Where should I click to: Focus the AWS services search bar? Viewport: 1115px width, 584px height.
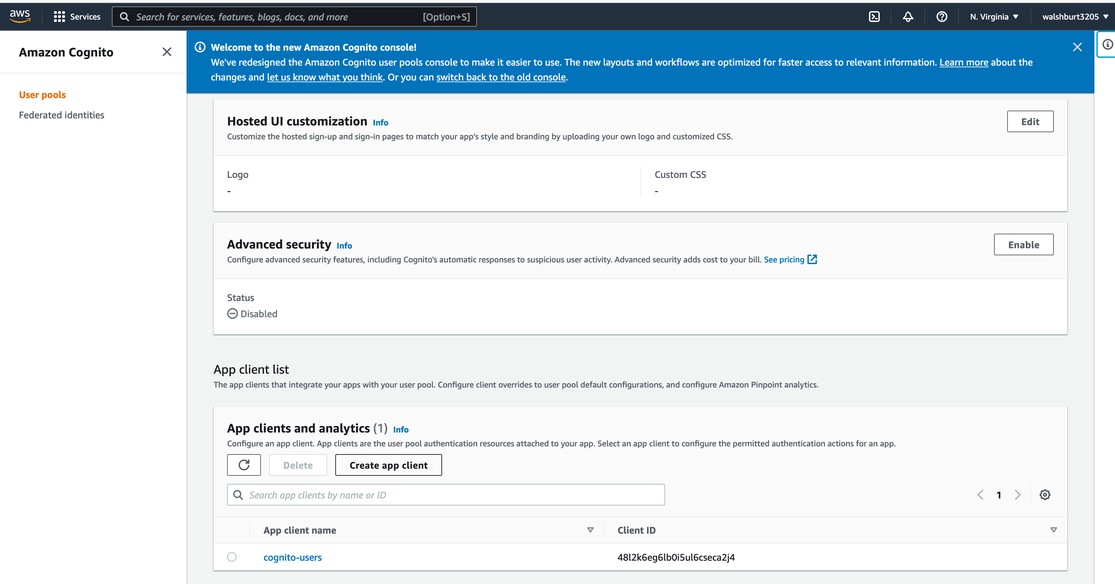[x=294, y=16]
